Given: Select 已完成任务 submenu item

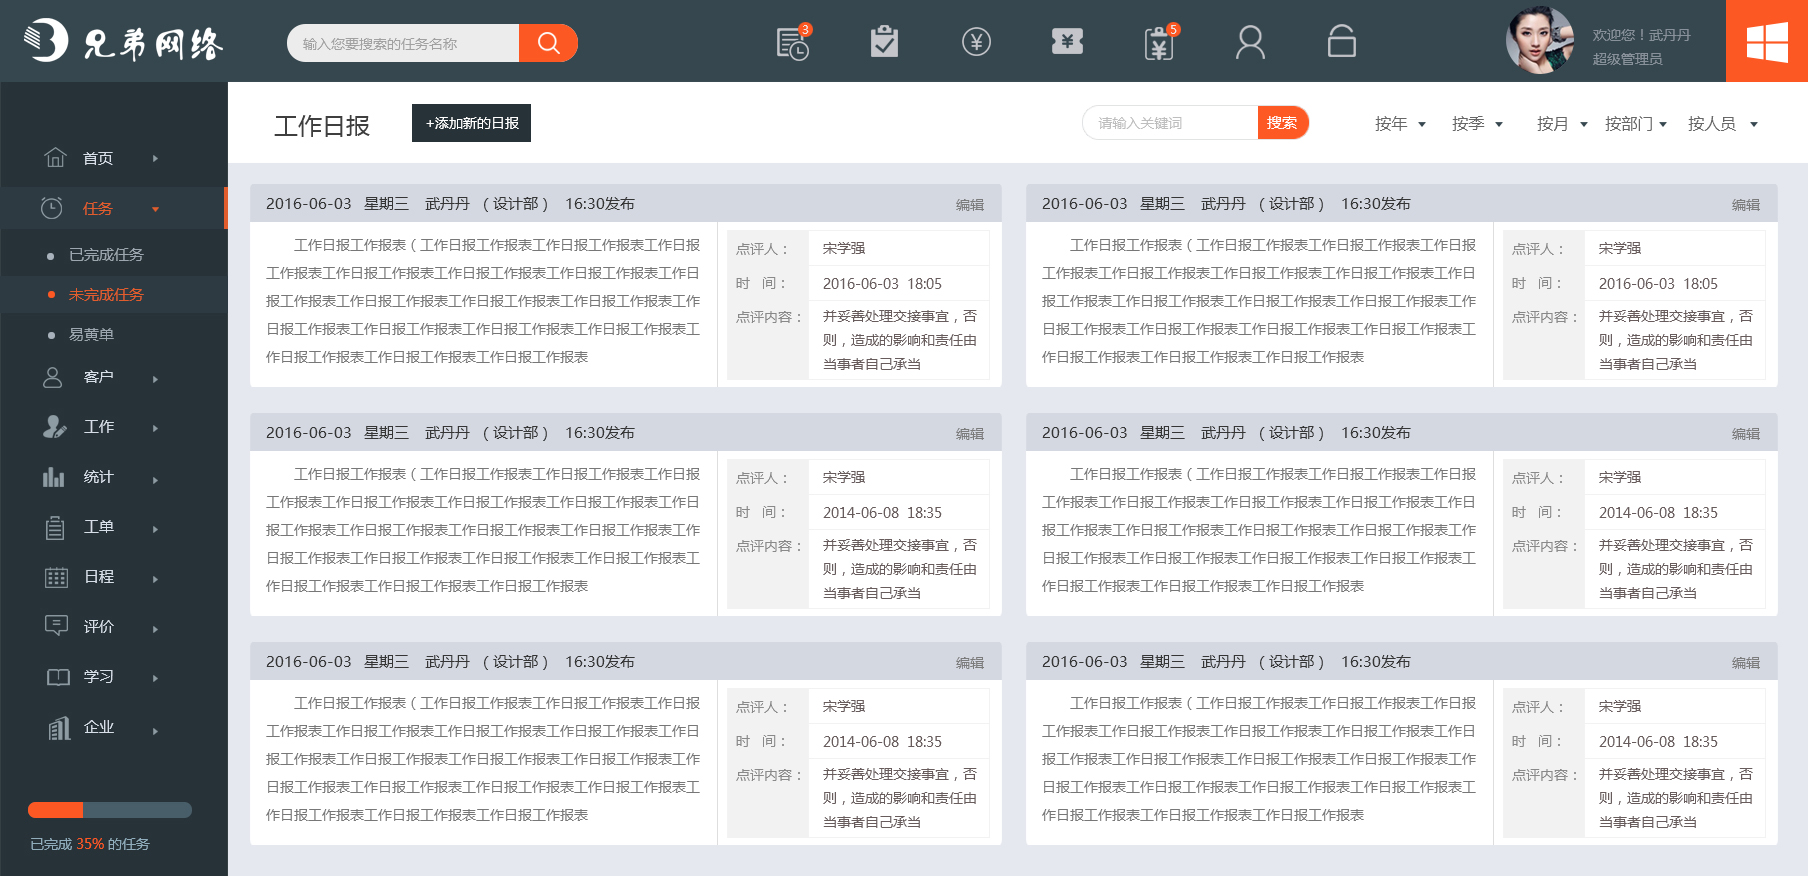Looking at the screenshot, I should (106, 255).
